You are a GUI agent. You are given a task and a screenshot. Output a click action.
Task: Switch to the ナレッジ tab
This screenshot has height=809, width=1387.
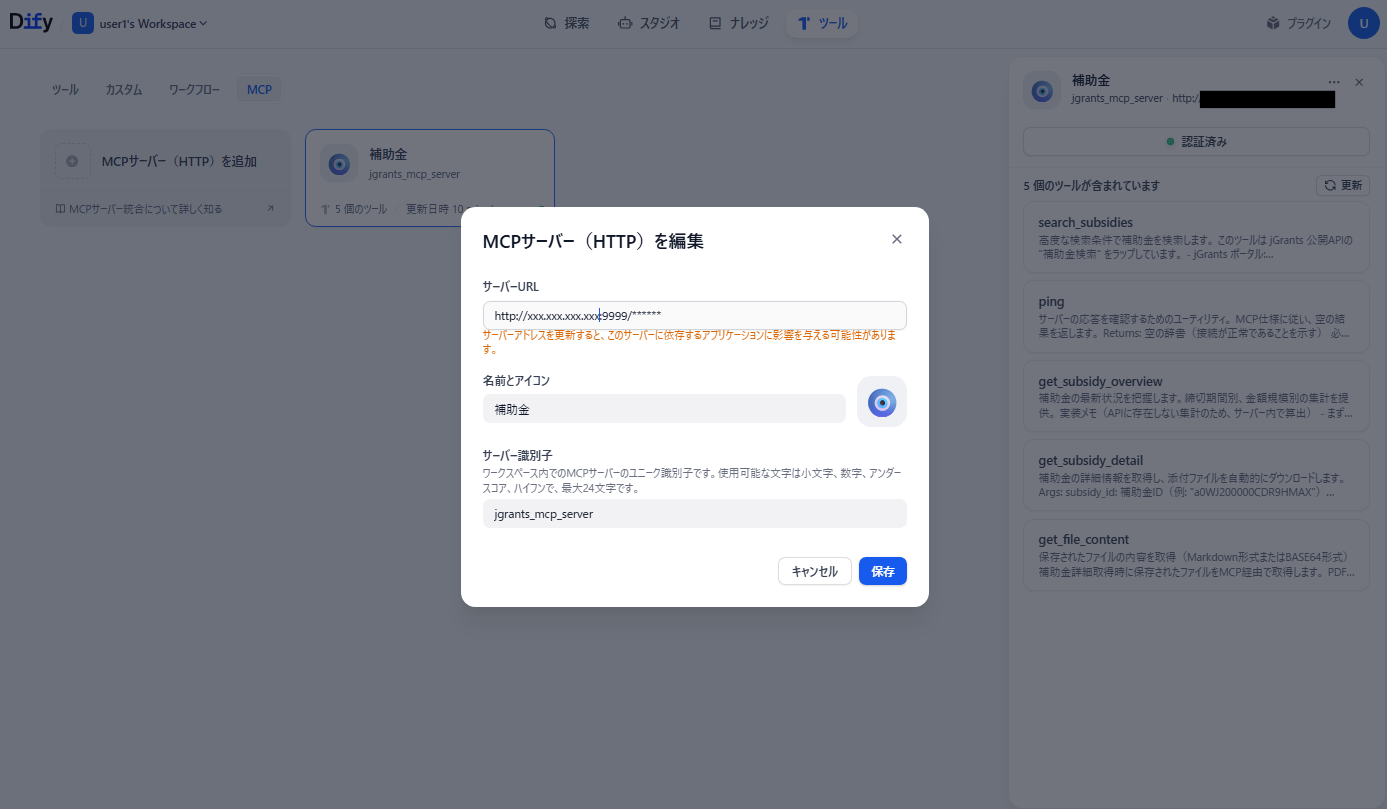click(x=739, y=23)
